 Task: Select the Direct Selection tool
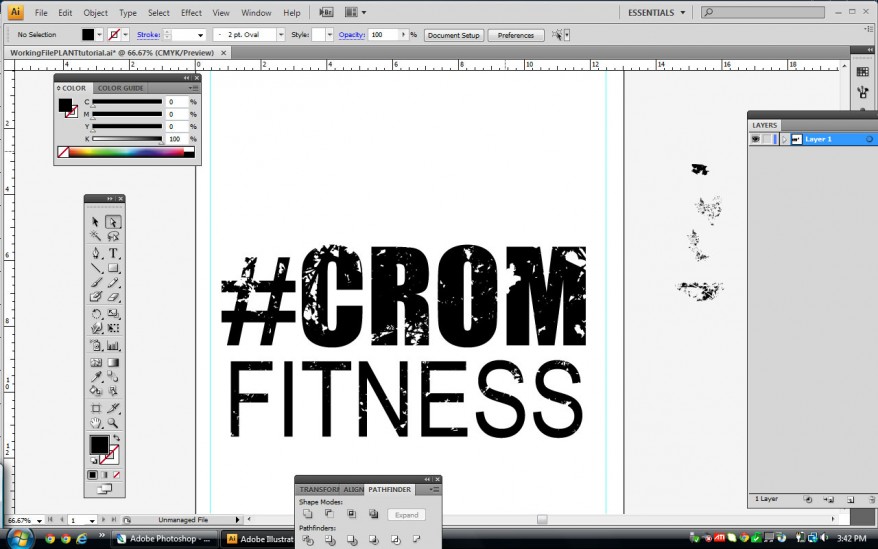click(113, 222)
